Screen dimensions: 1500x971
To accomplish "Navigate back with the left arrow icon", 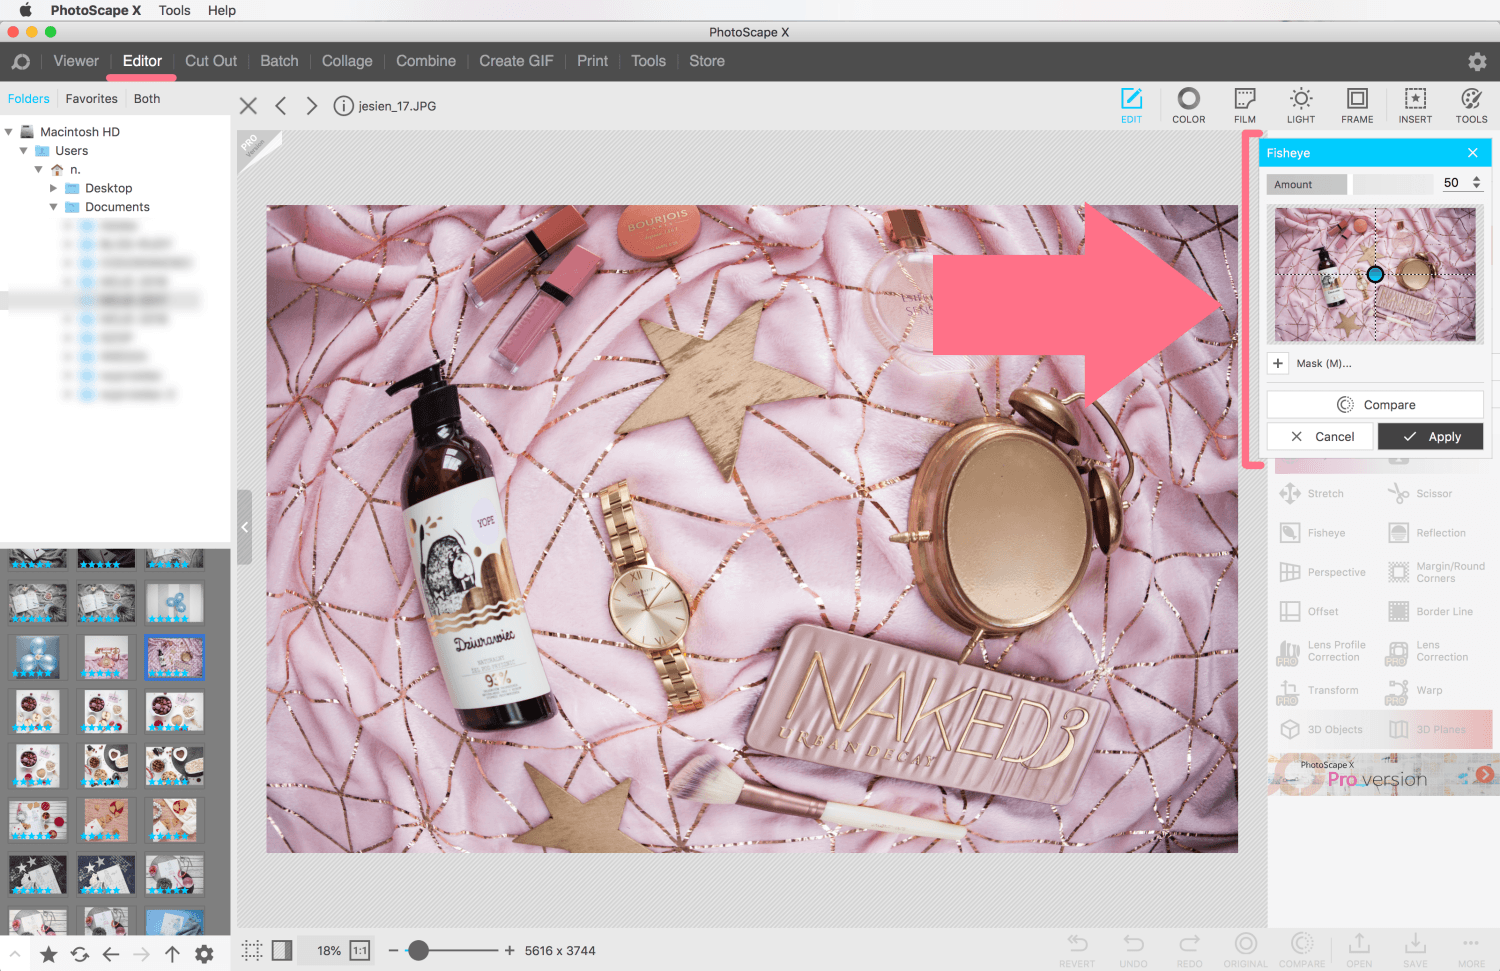I will pyautogui.click(x=111, y=954).
